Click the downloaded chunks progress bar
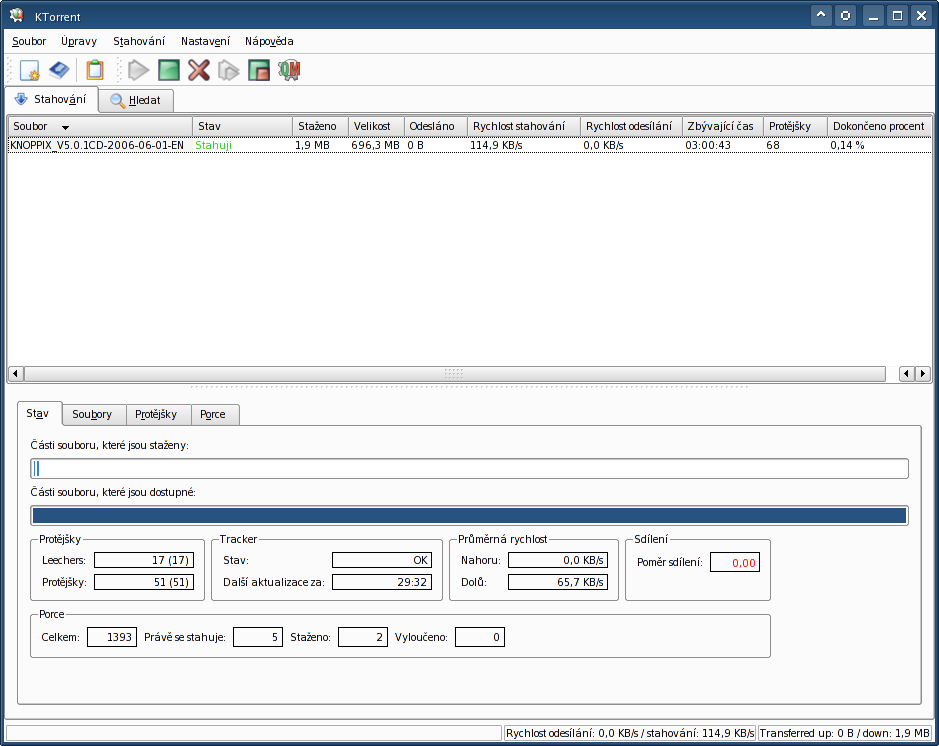Image resolution: width=939 pixels, height=746 pixels. point(470,468)
